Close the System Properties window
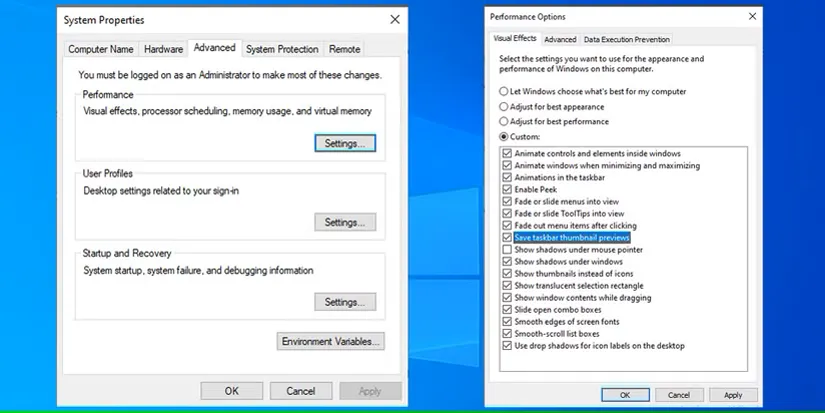This screenshot has height=413, width=825. [x=395, y=20]
